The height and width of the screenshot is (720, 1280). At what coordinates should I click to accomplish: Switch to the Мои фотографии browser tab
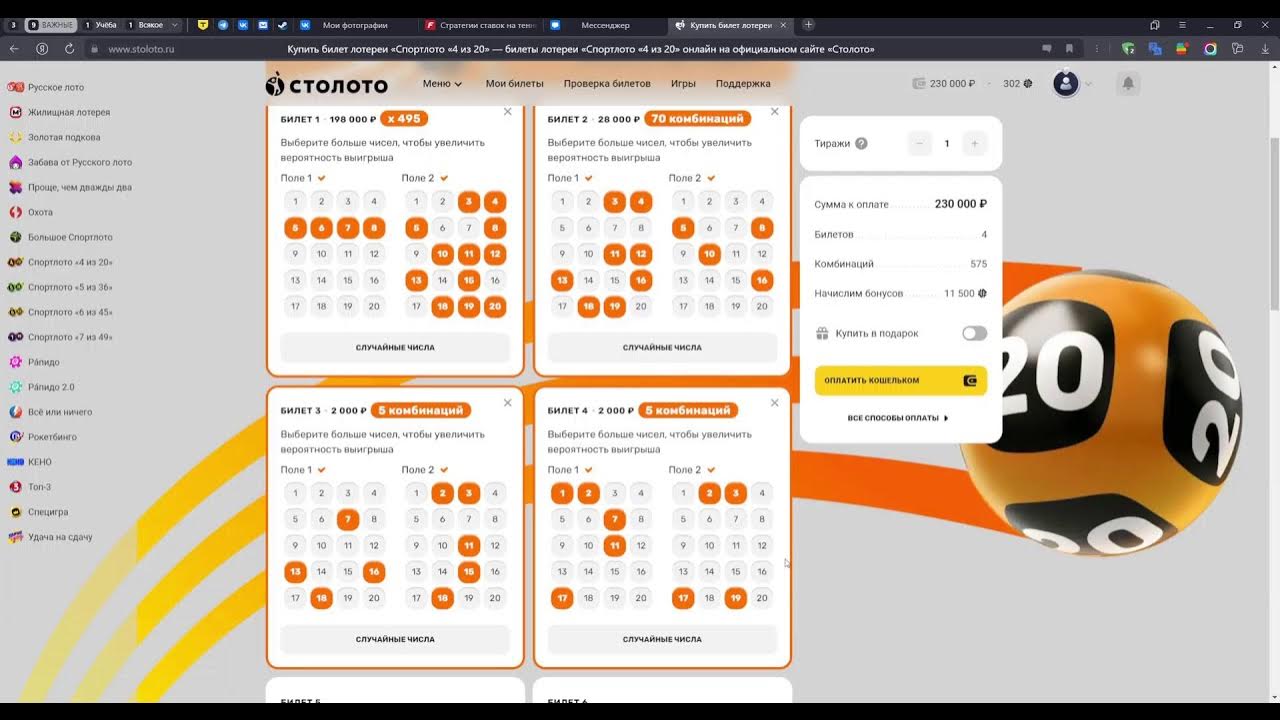355,25
